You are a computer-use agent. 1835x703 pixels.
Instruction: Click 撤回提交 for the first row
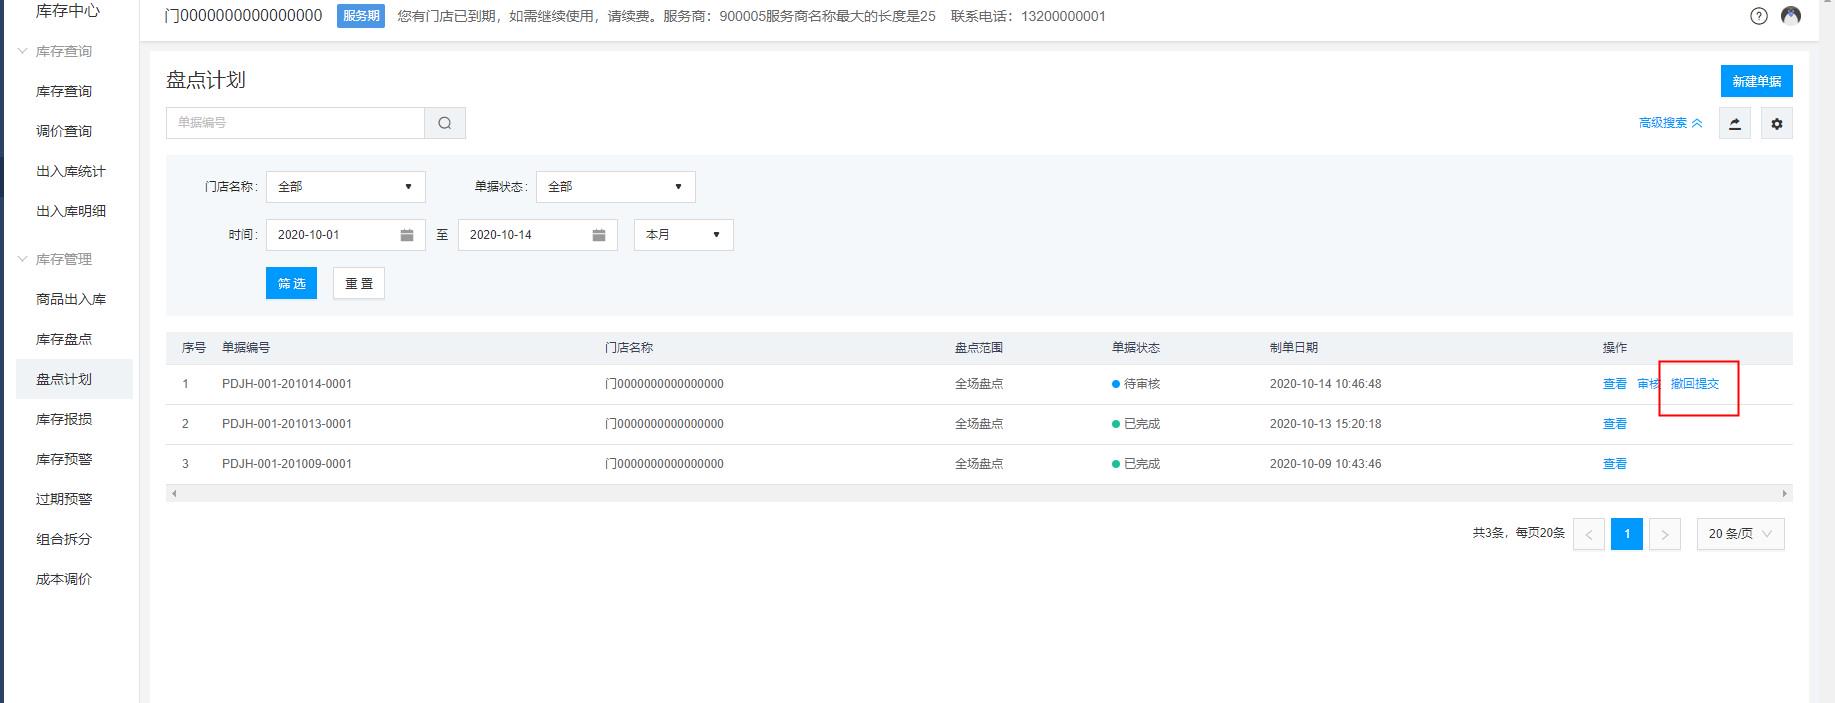(1695, 384)
